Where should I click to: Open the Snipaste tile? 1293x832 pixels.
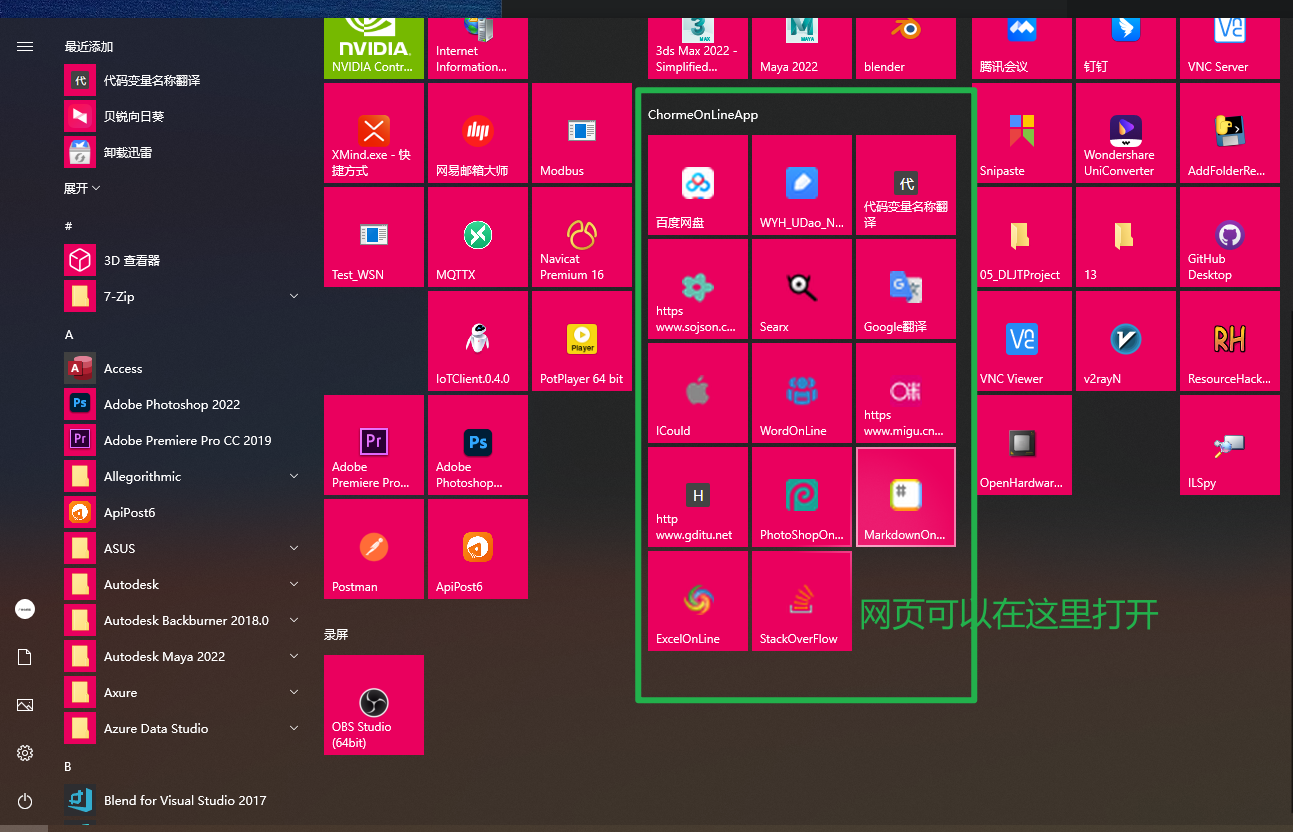pos(1022,133)
